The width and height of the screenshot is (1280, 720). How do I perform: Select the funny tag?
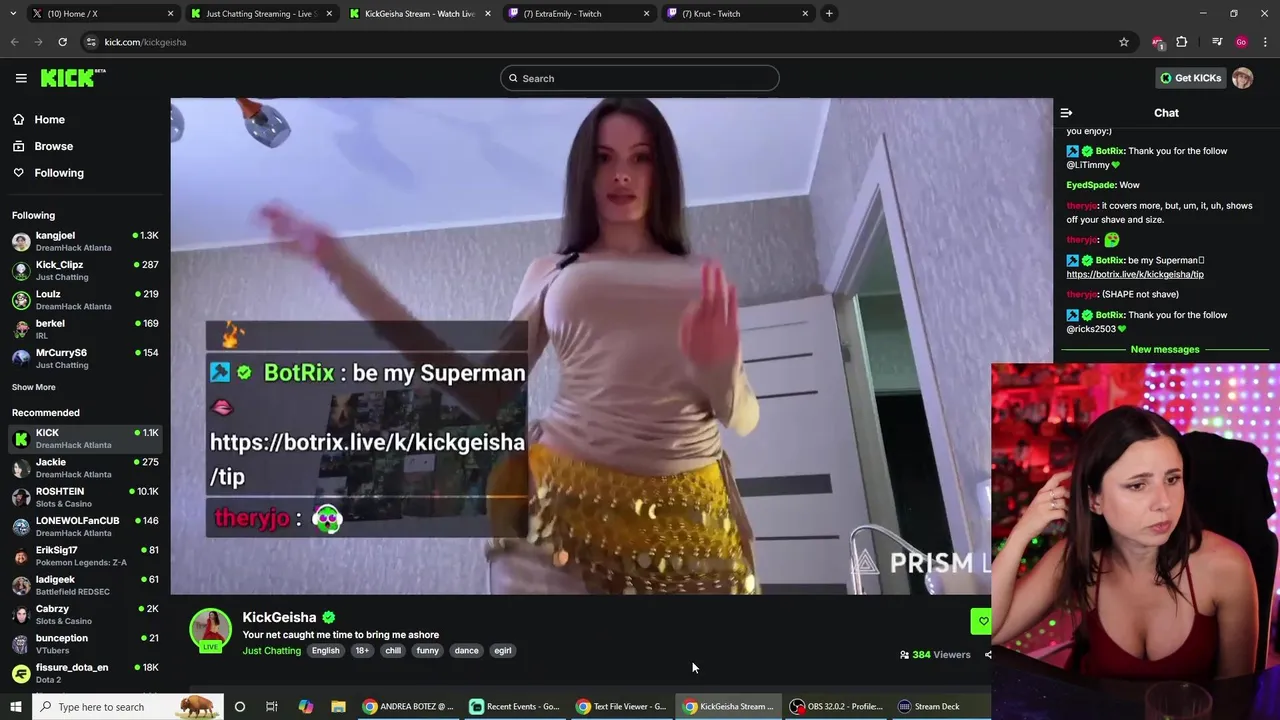point(428,650)
